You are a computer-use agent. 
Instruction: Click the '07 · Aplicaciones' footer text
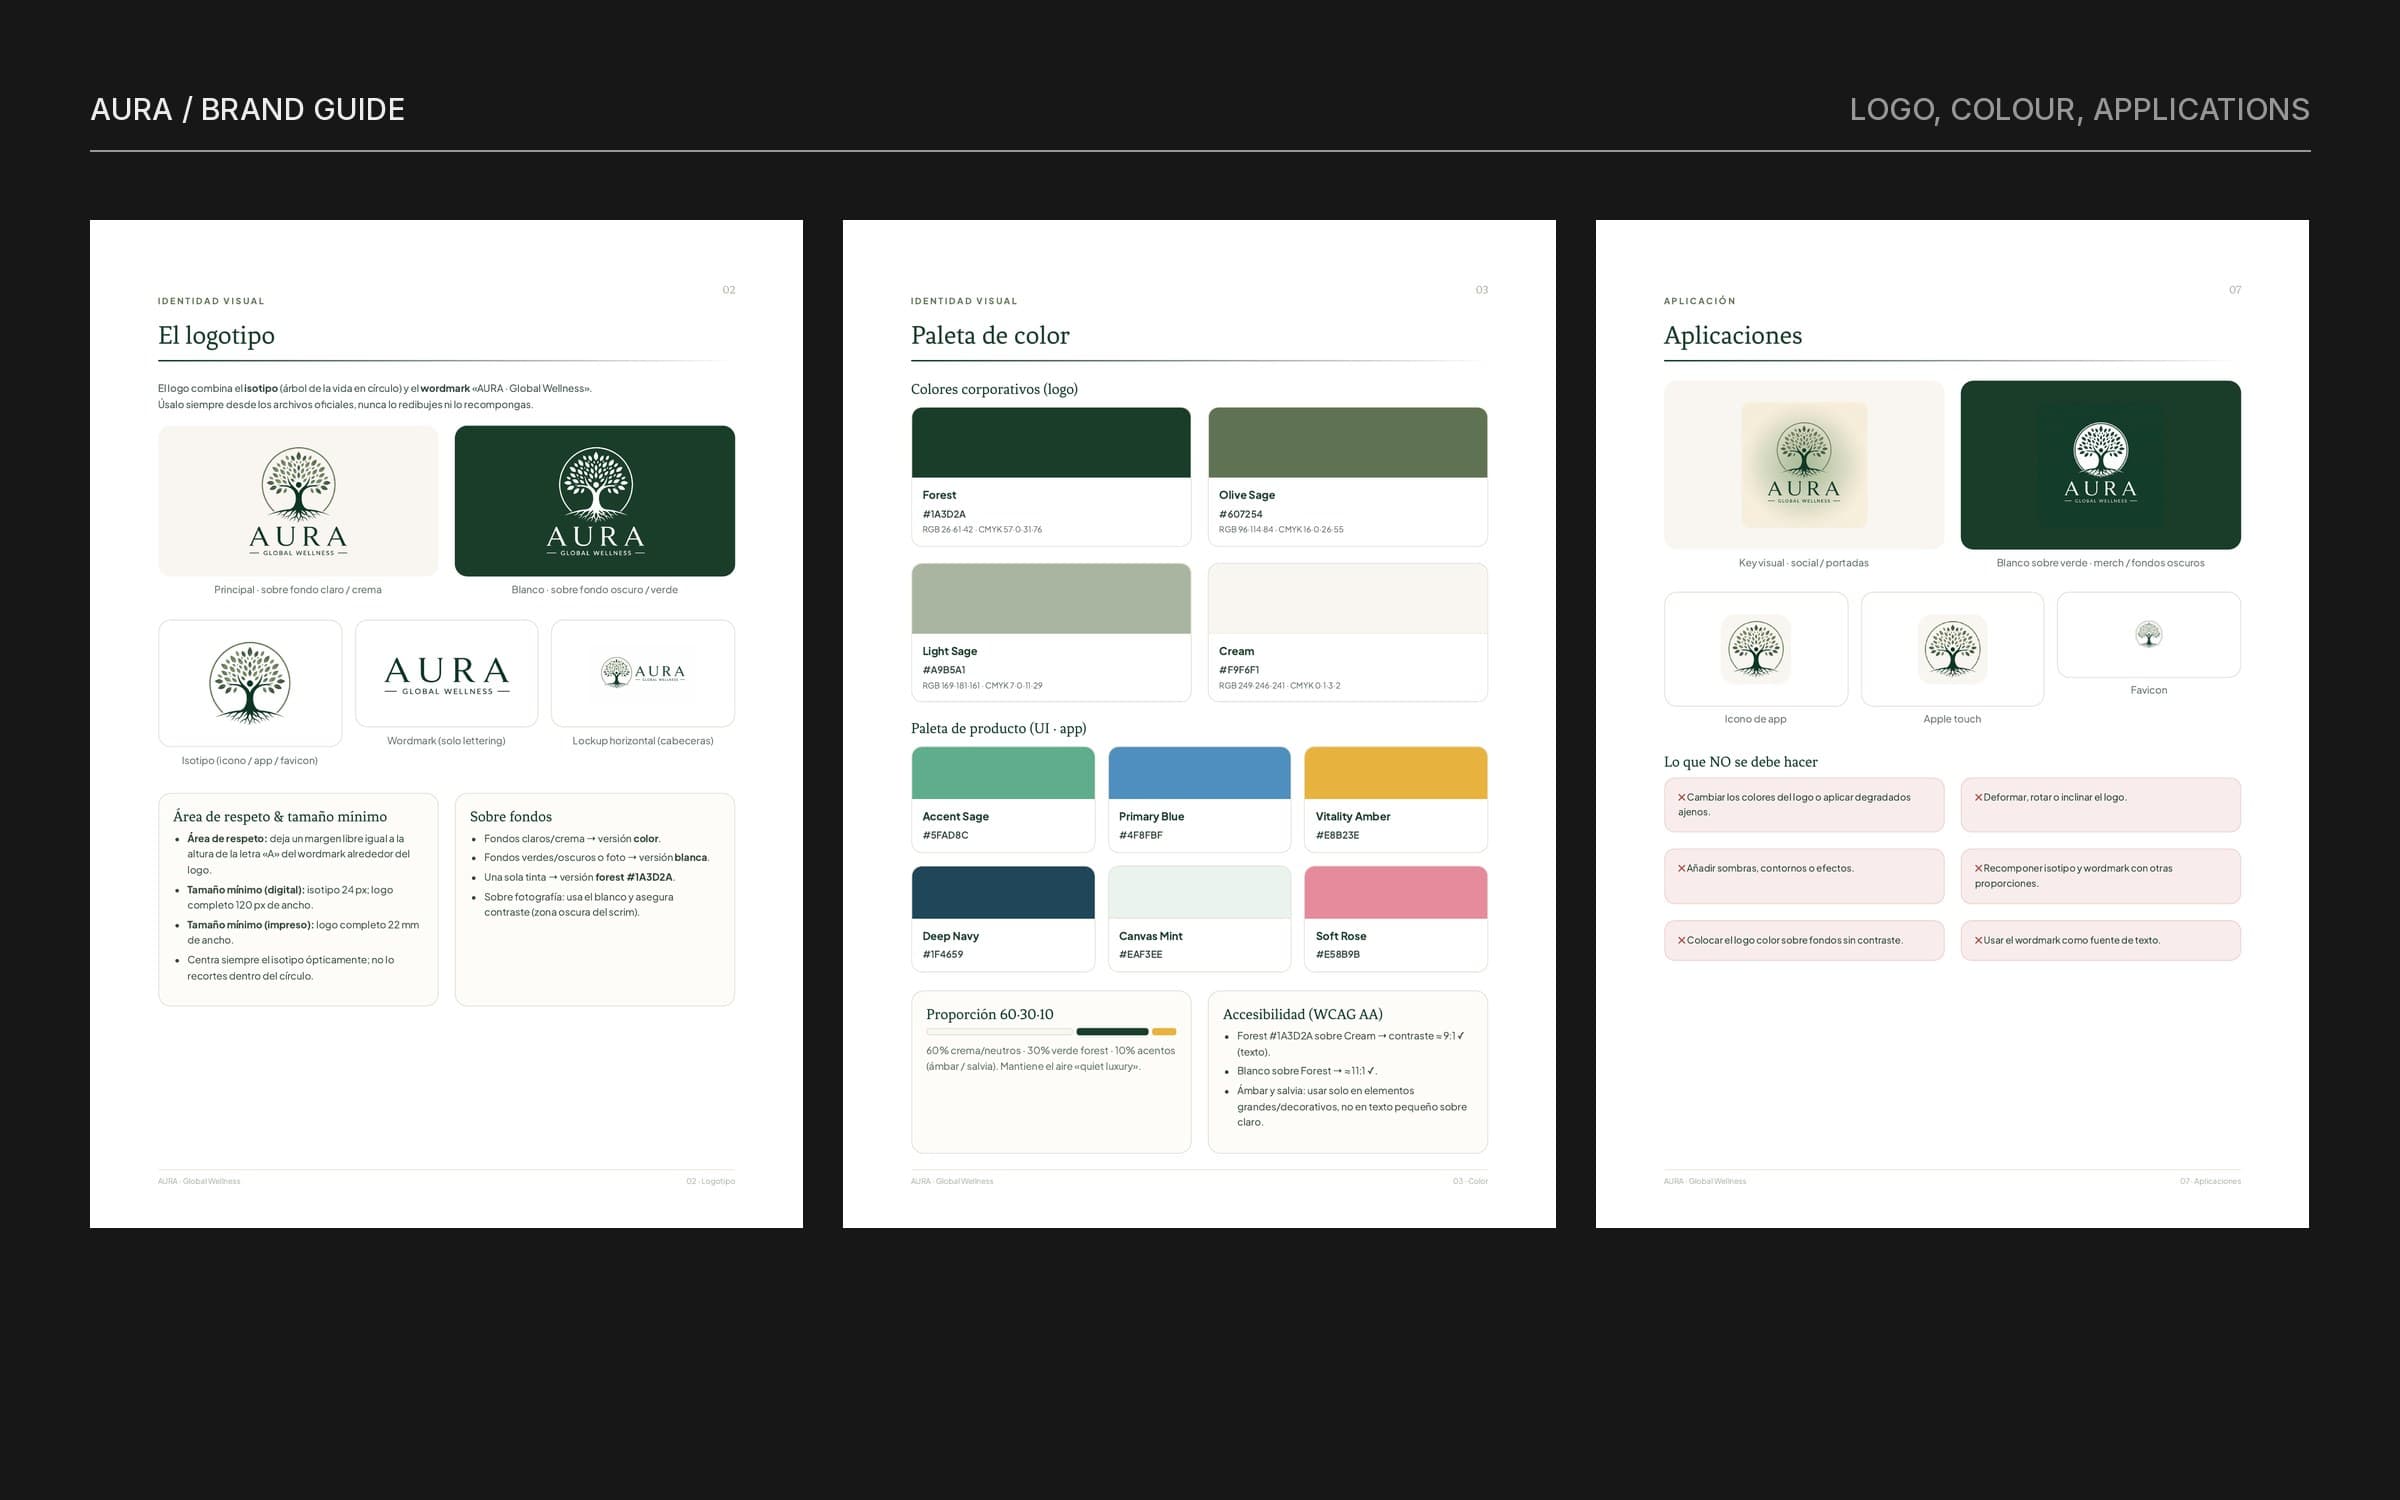2211,1181
